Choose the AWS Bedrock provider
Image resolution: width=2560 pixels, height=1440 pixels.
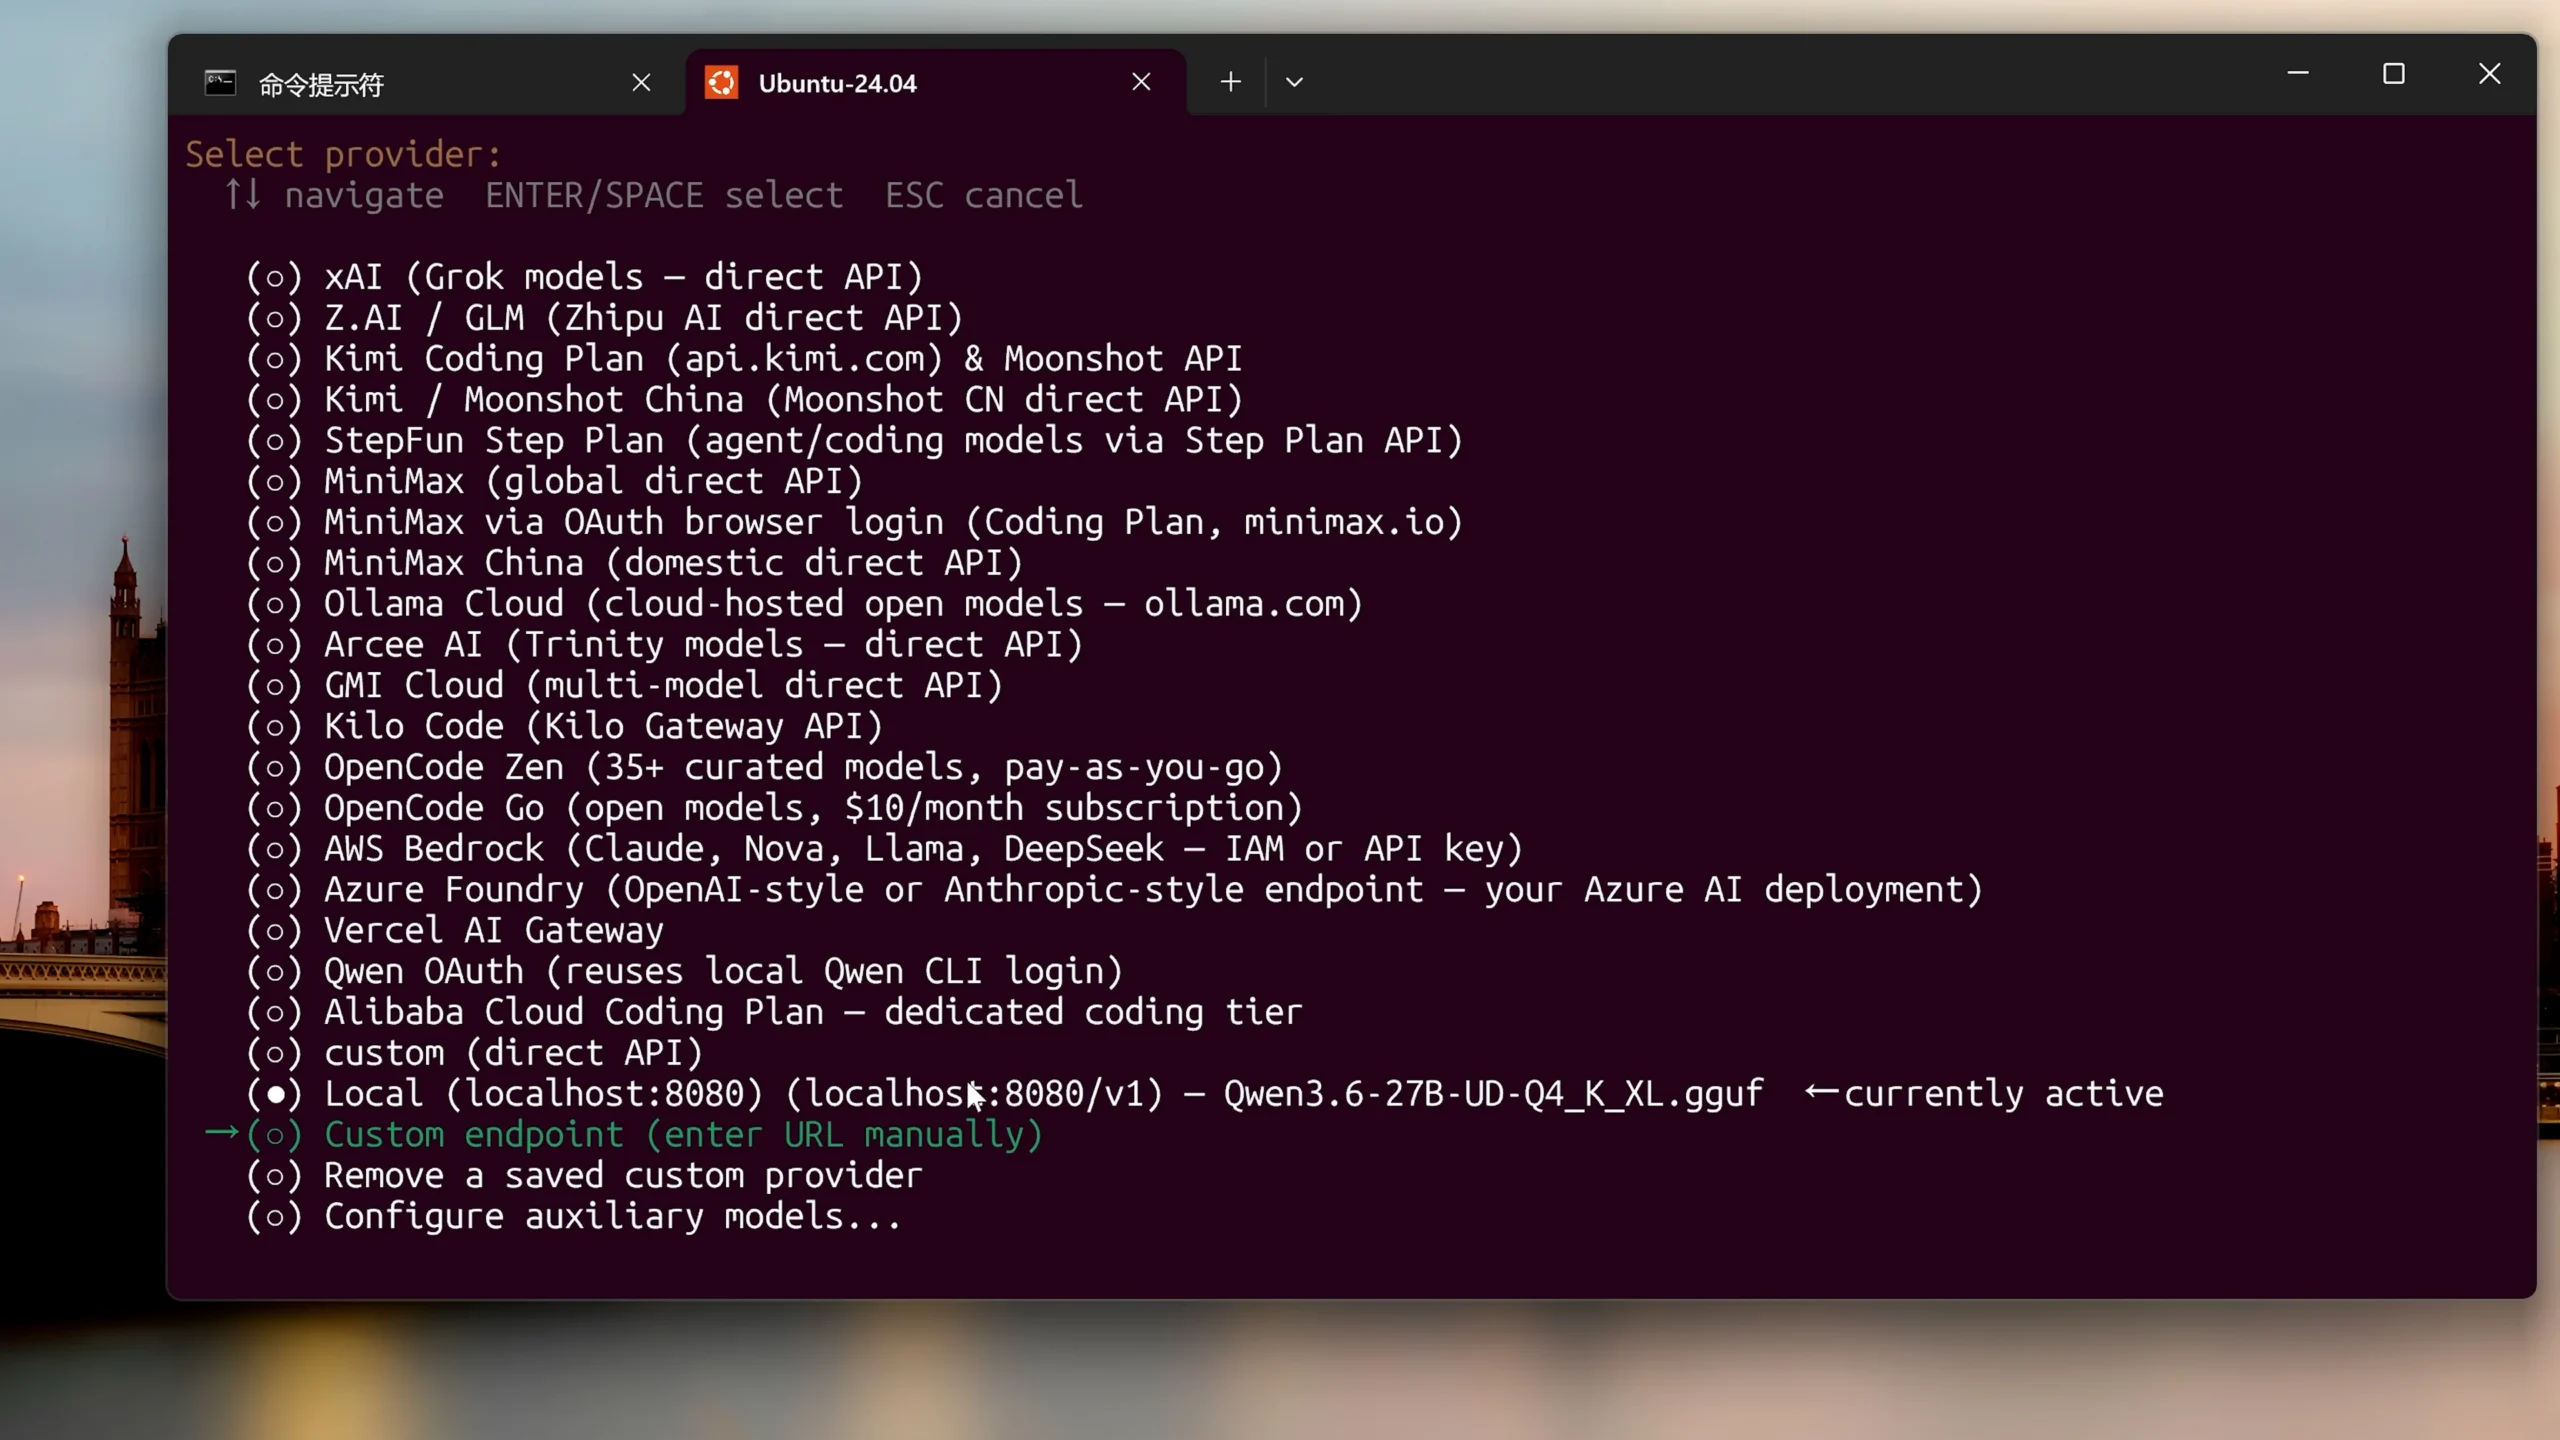[884, 849]
